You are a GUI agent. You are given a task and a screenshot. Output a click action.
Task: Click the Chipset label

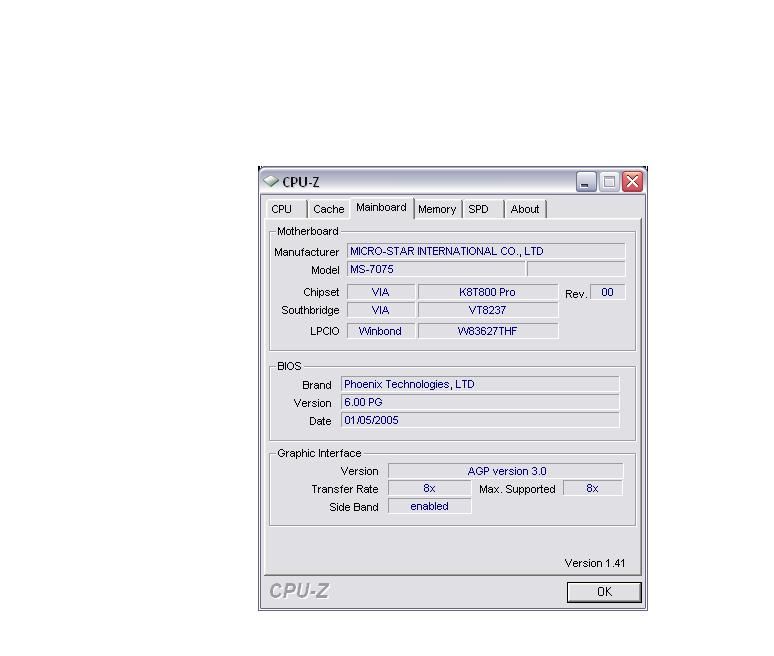321,292
